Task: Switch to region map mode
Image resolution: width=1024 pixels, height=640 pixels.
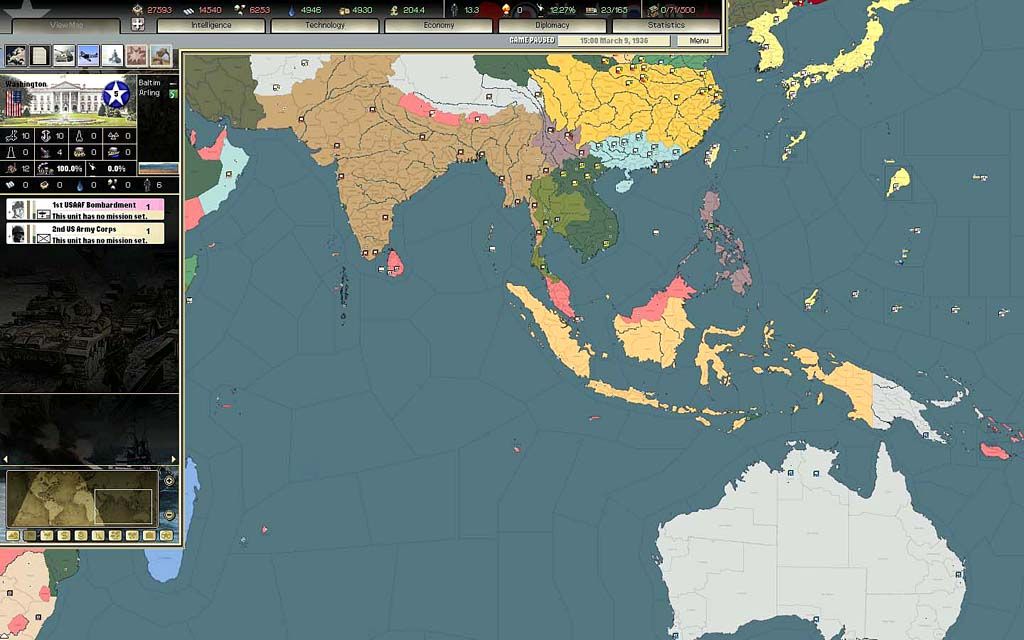Action: [115, 536]
